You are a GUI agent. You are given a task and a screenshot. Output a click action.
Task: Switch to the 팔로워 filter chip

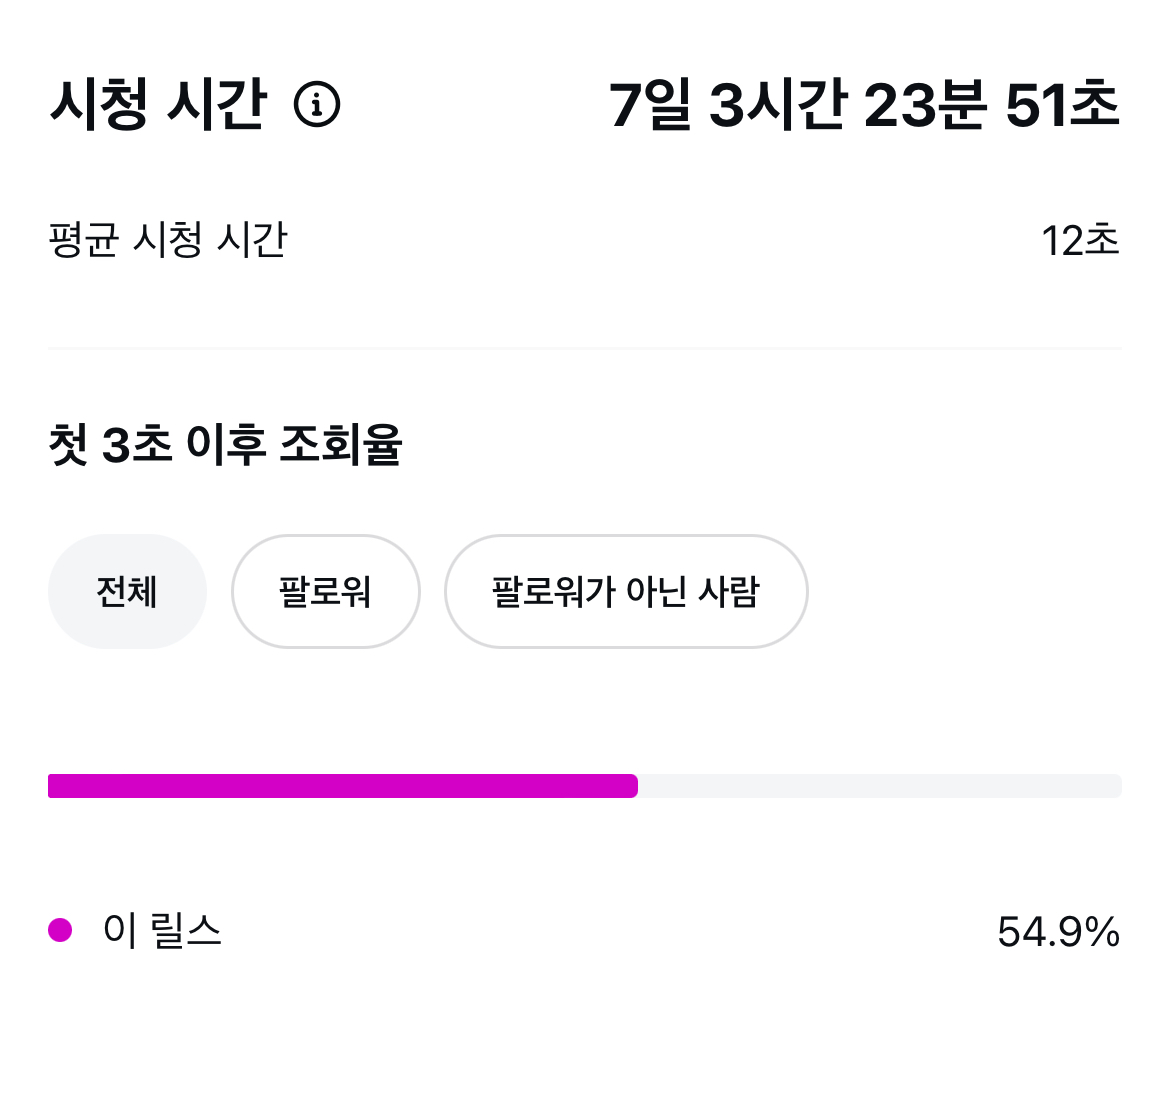coord(325,592)
